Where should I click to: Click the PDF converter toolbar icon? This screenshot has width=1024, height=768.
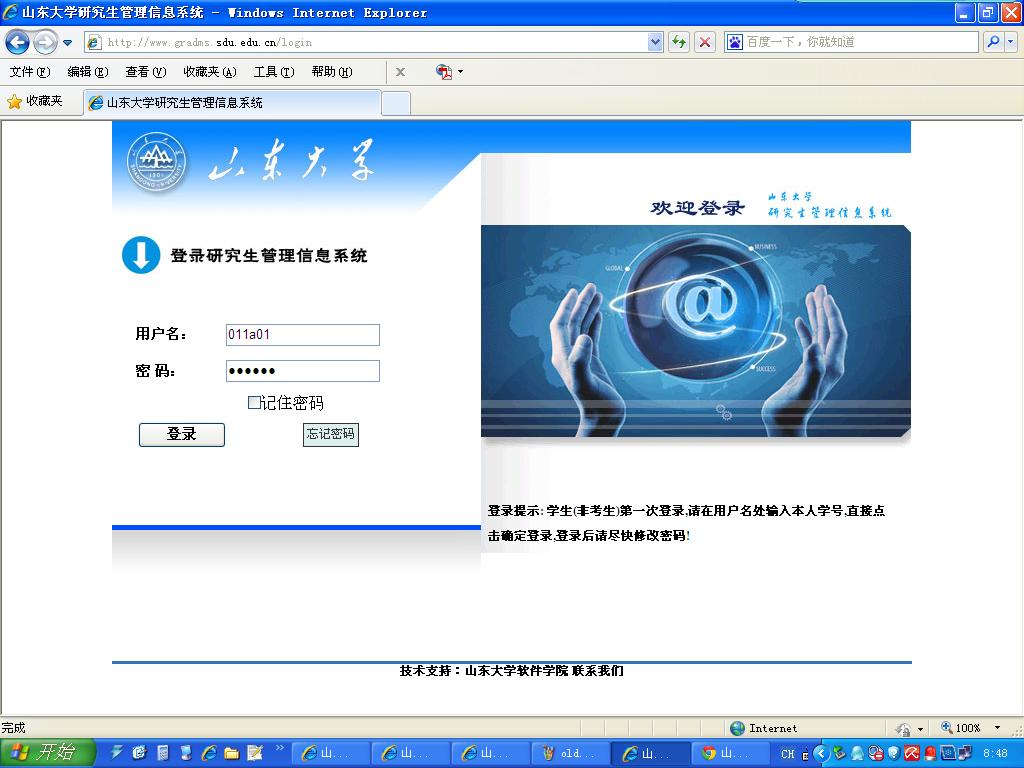point(444,72)
